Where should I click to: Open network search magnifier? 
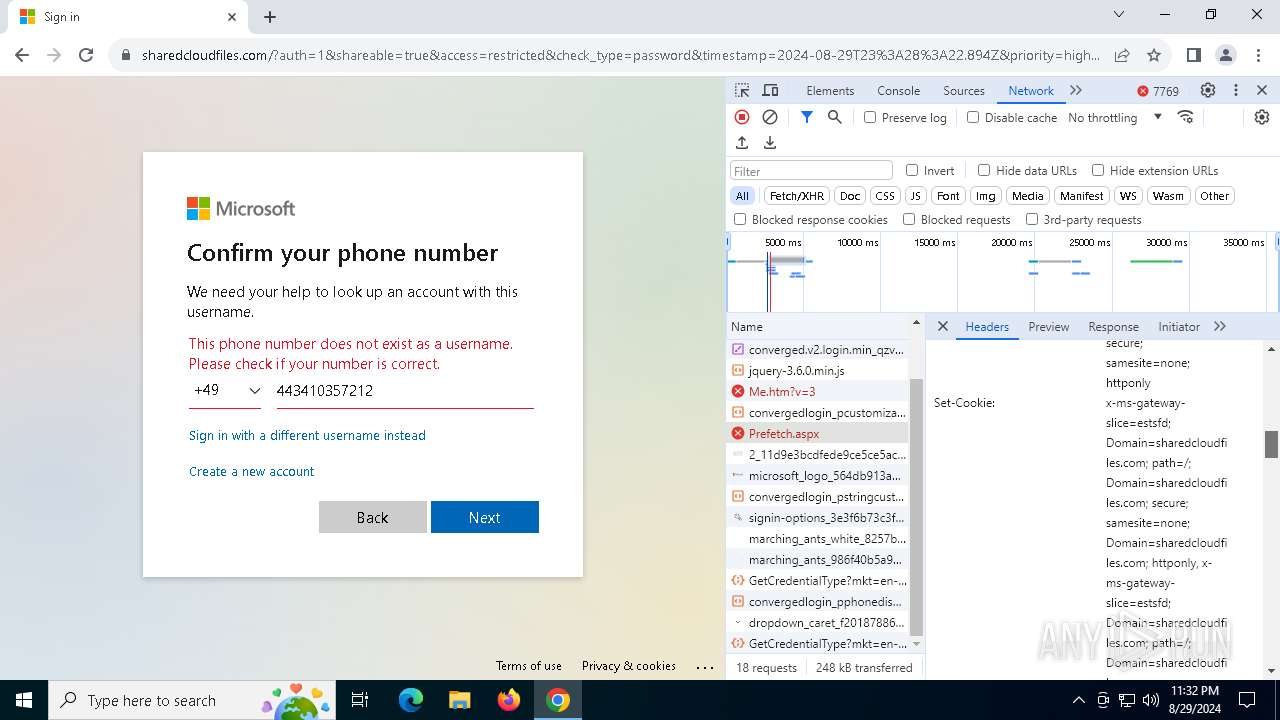pyautogui.click(x=835, y=117)
